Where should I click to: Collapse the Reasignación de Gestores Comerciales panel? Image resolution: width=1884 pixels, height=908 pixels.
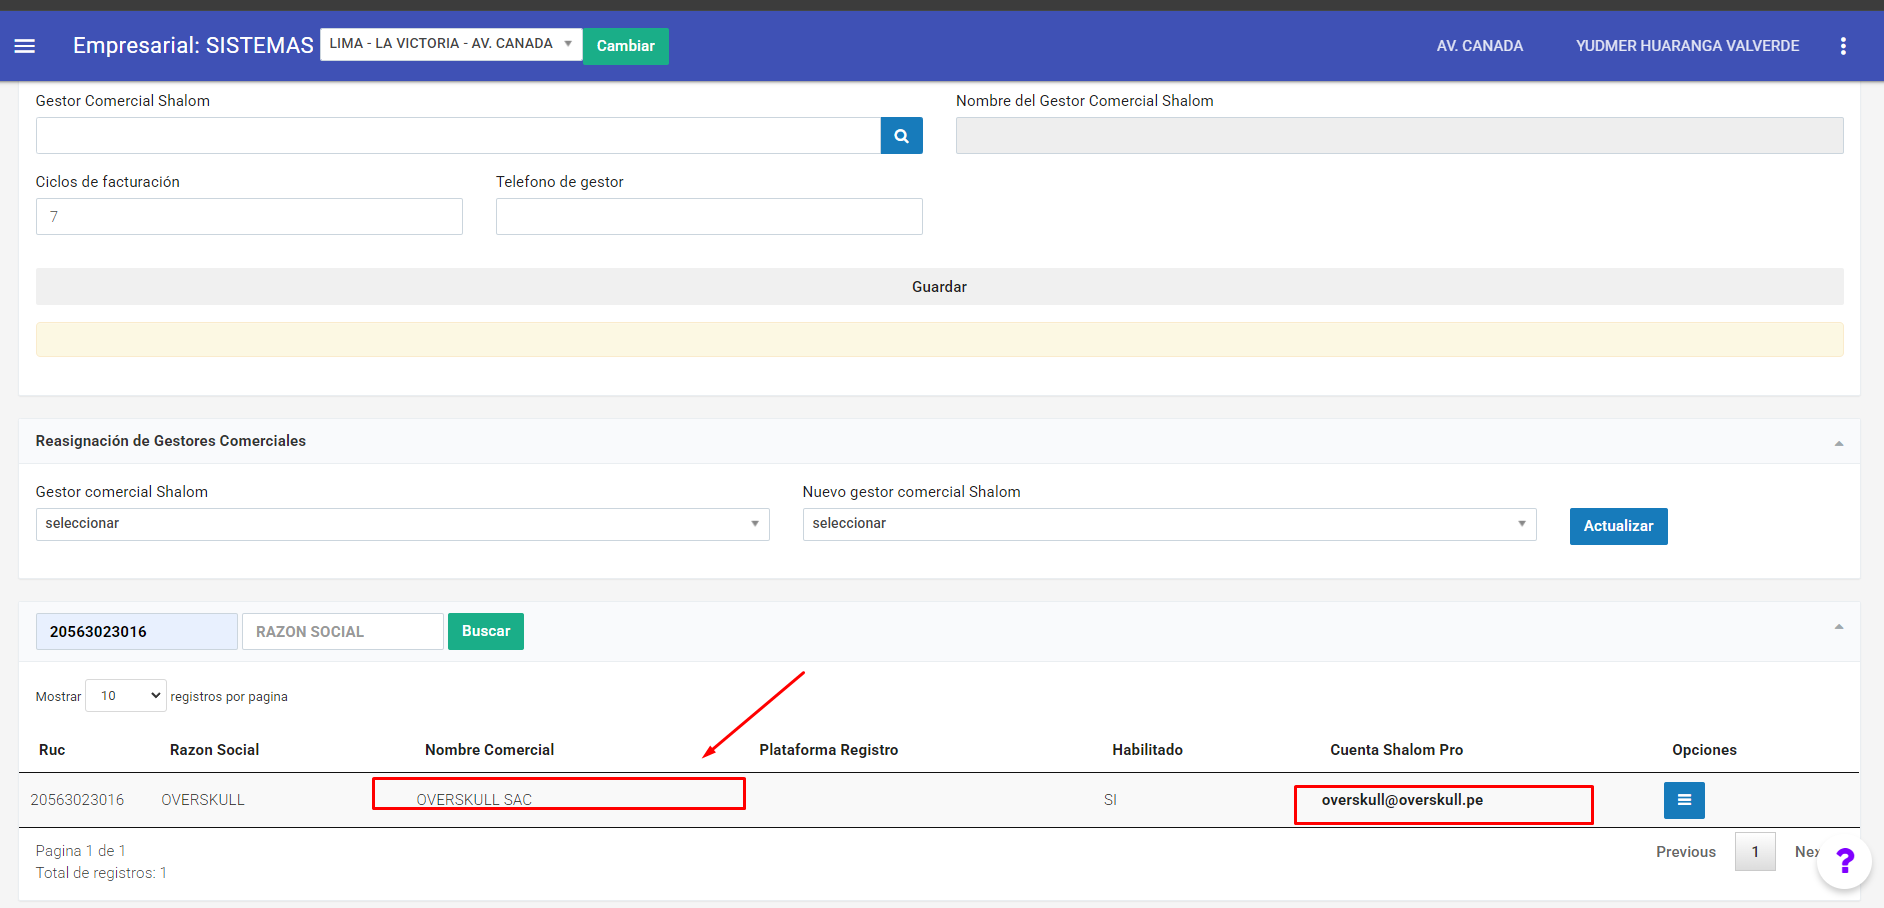[x=1838, y=443]
